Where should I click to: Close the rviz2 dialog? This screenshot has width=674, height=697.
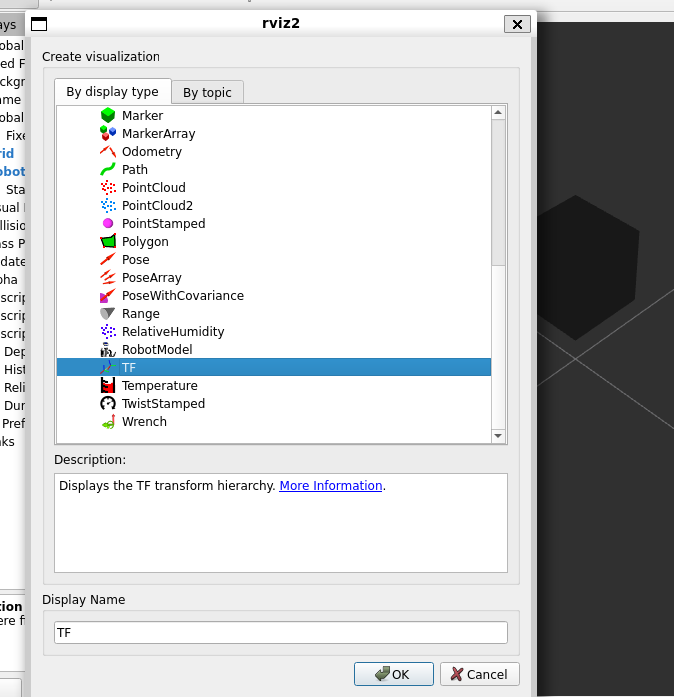click(x=517, y=24)
